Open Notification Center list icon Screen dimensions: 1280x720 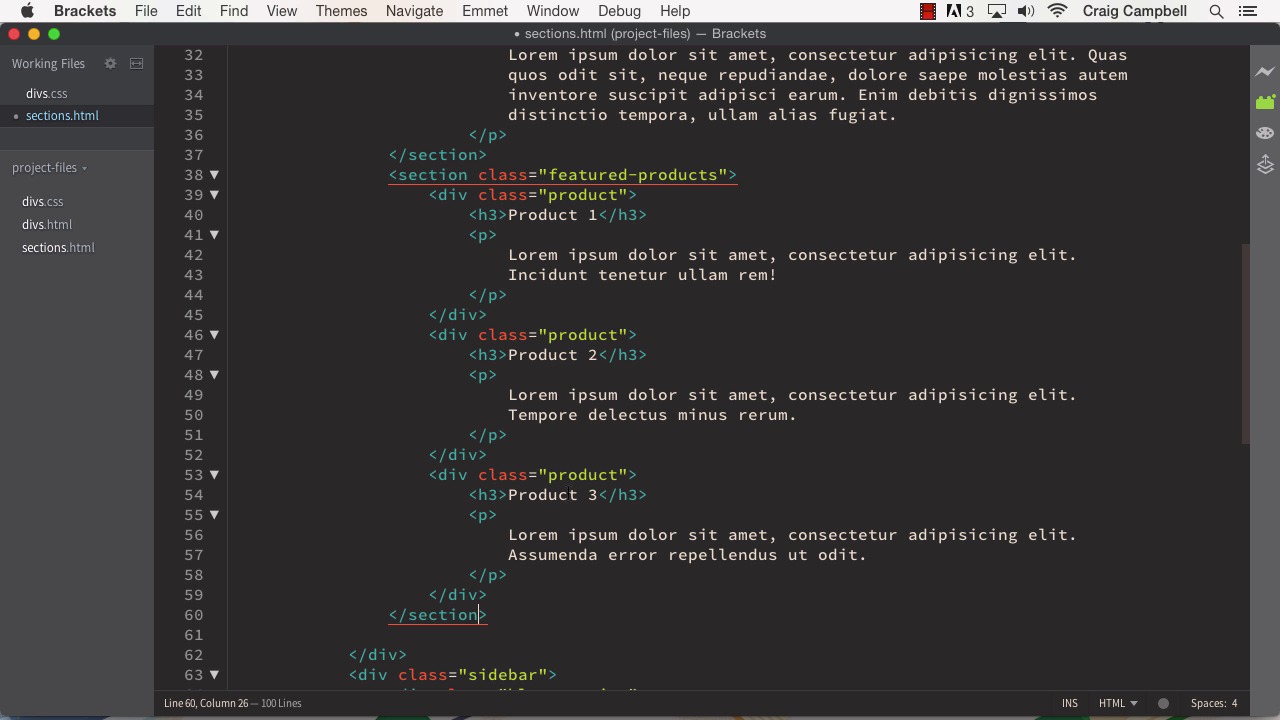tap(1247, 11)
